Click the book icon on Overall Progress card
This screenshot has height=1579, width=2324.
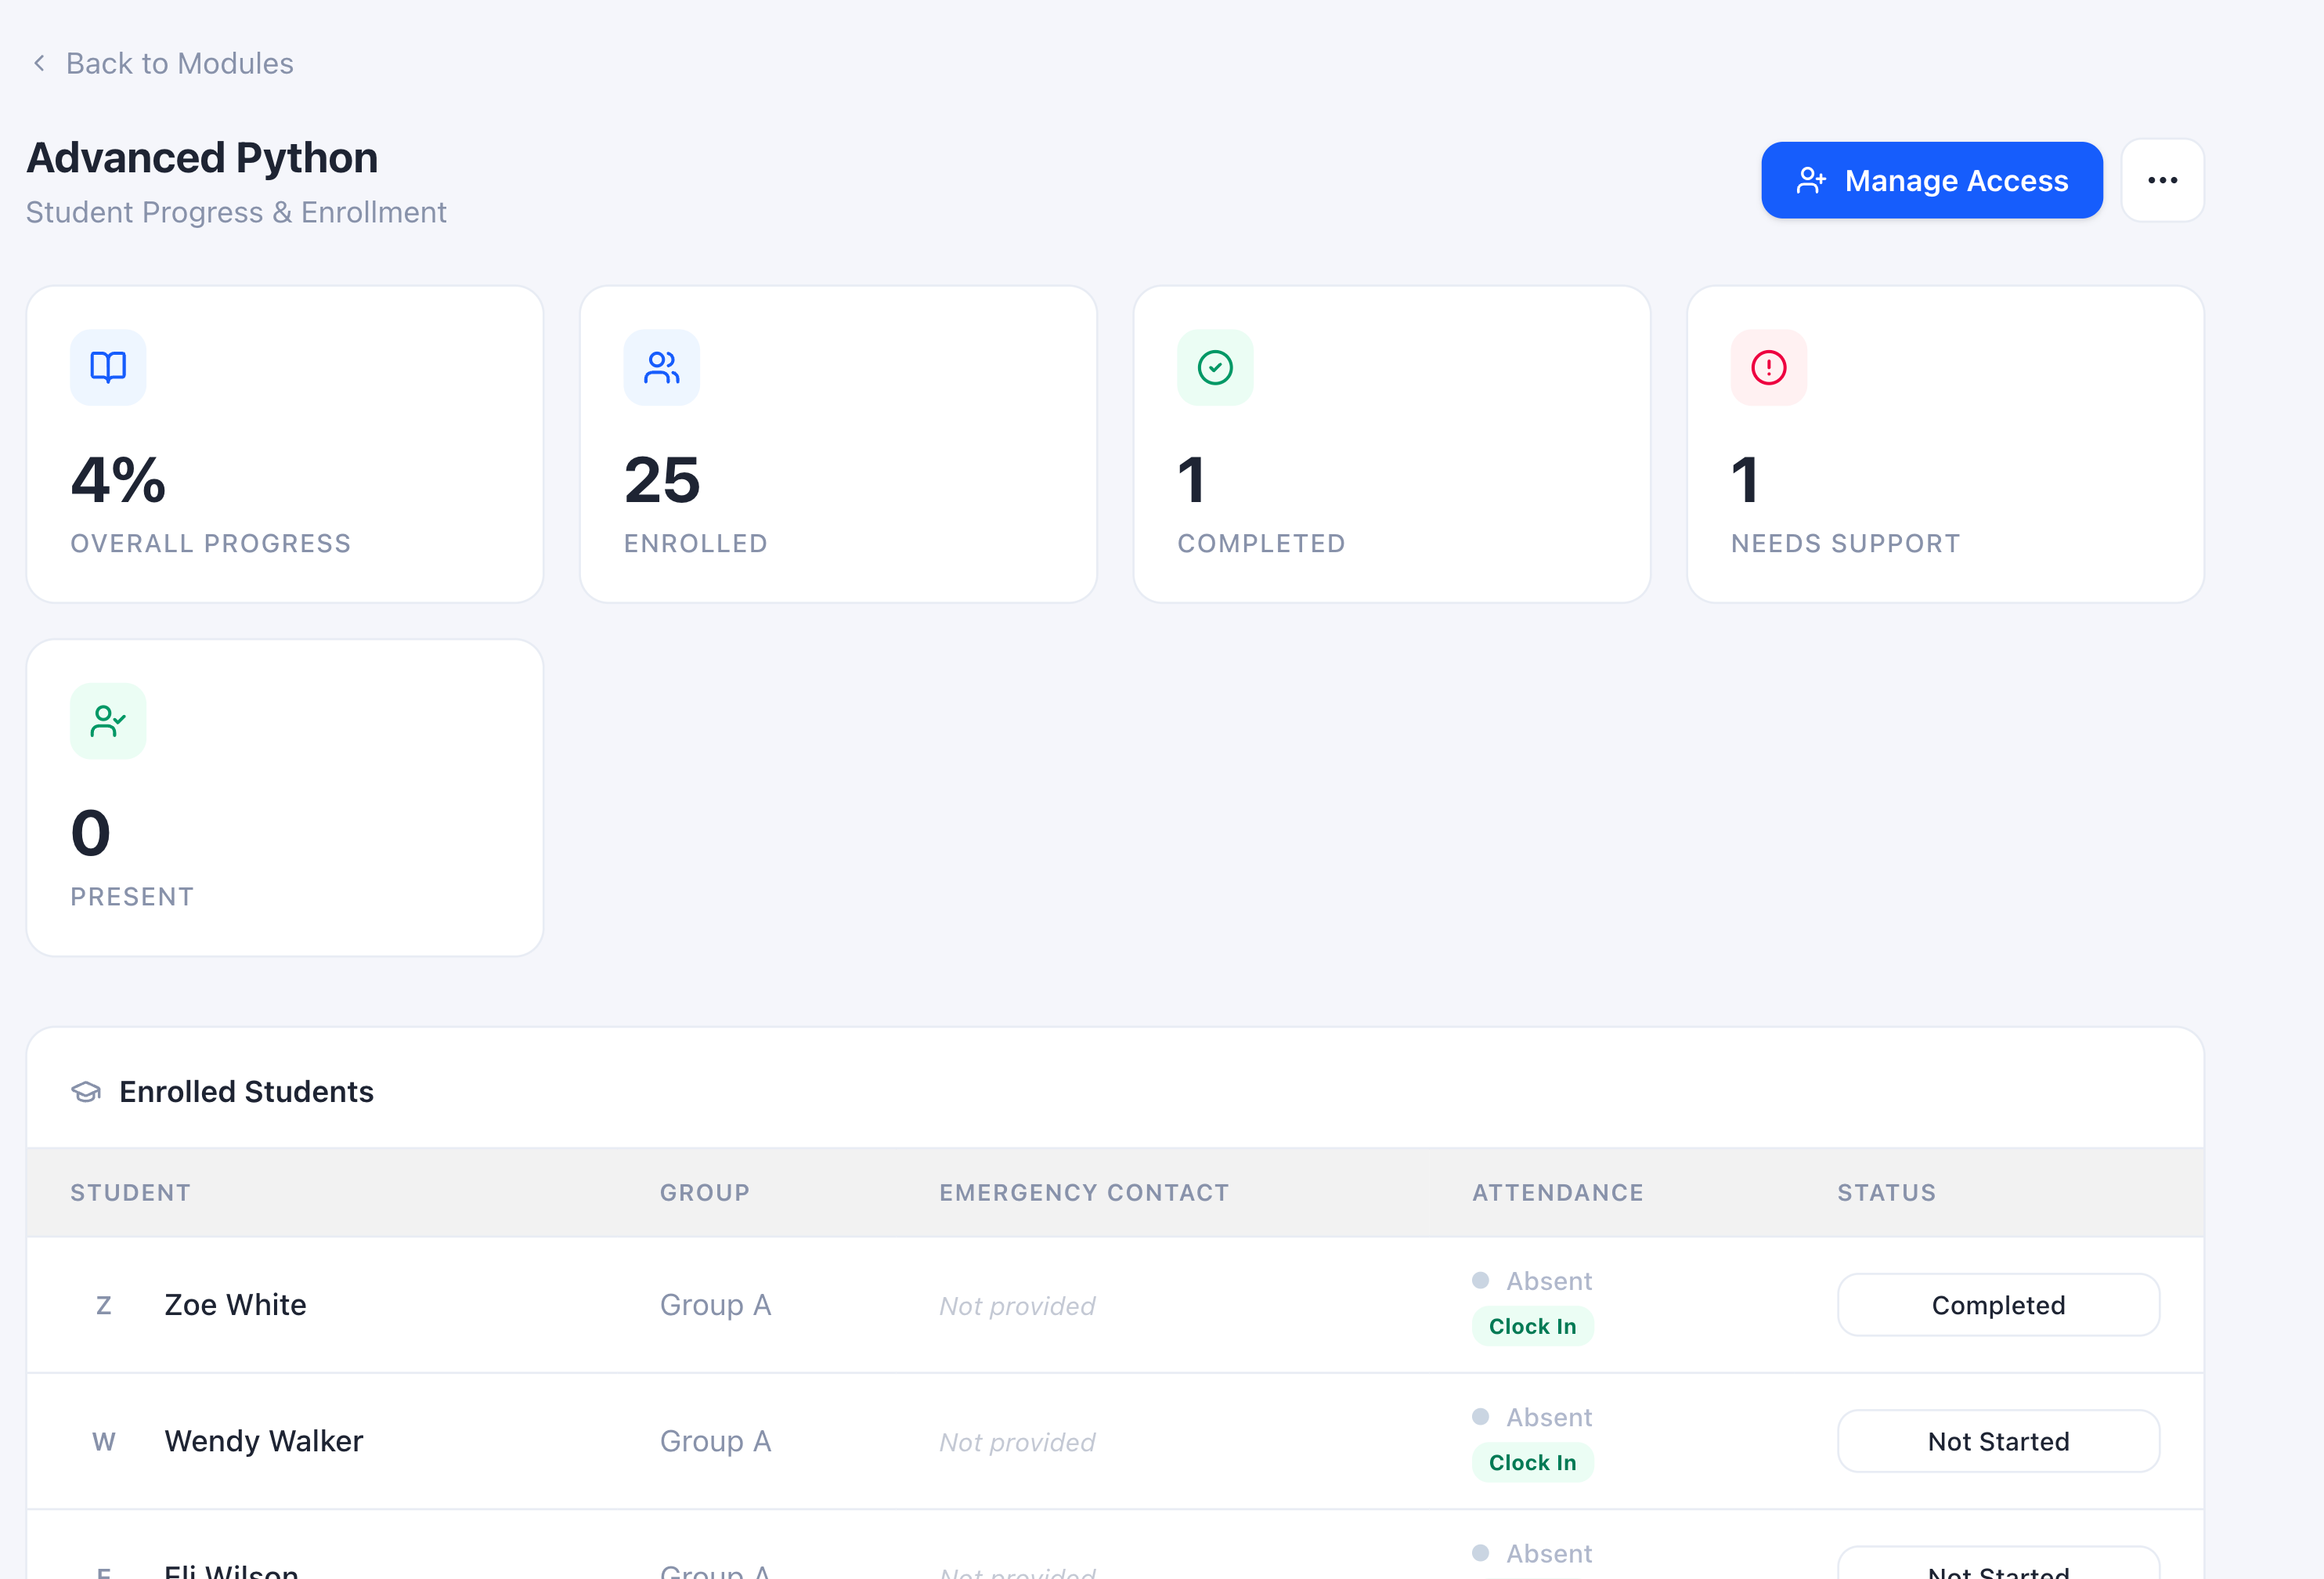coord(107,367)
